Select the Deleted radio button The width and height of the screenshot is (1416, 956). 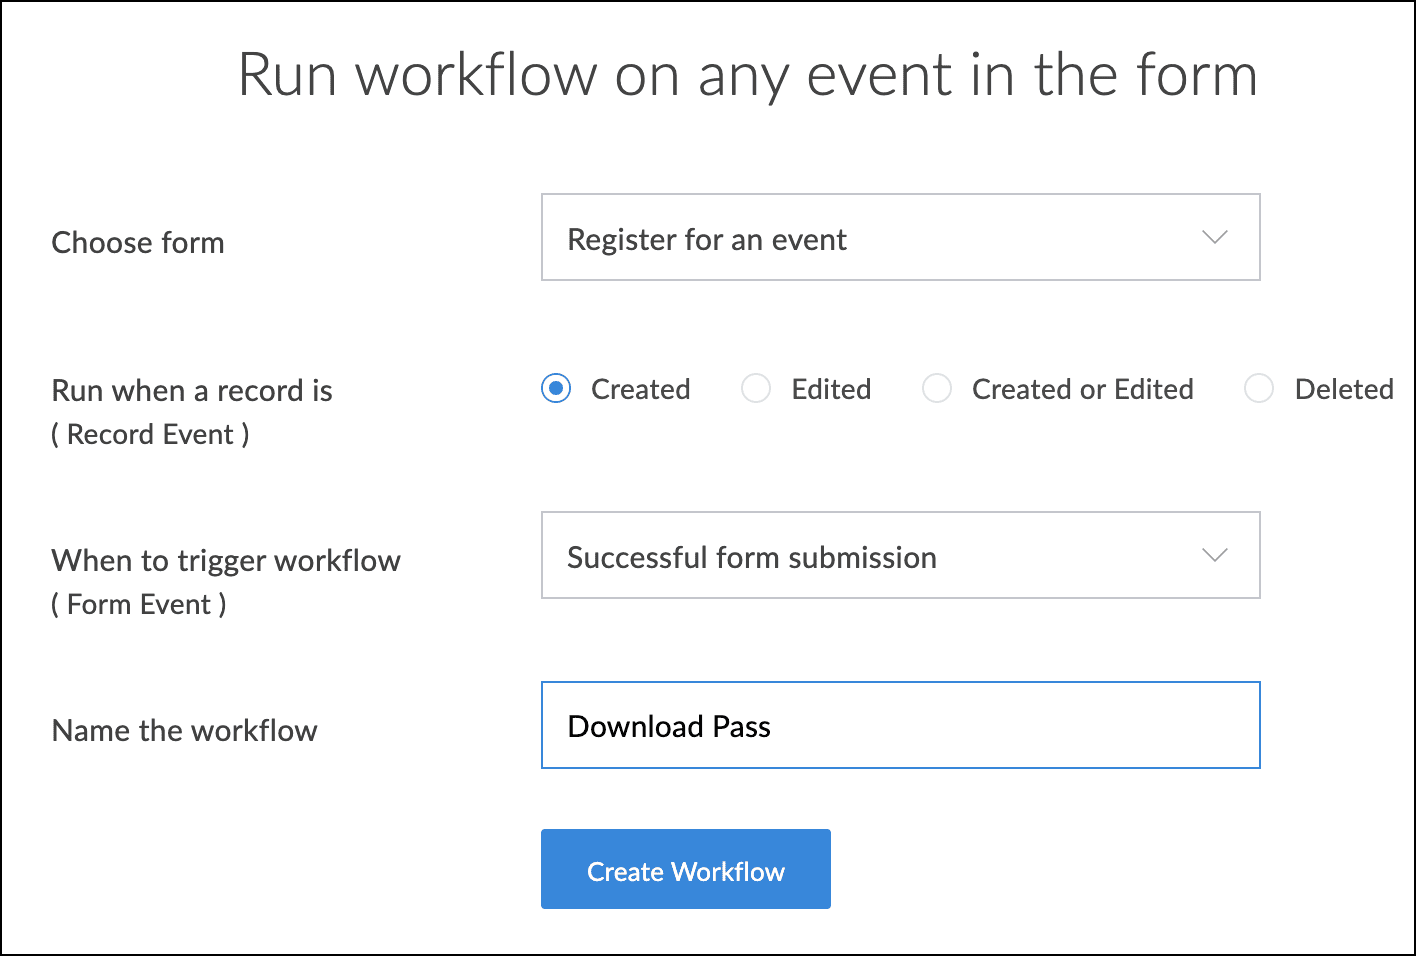coord(1259,388)
